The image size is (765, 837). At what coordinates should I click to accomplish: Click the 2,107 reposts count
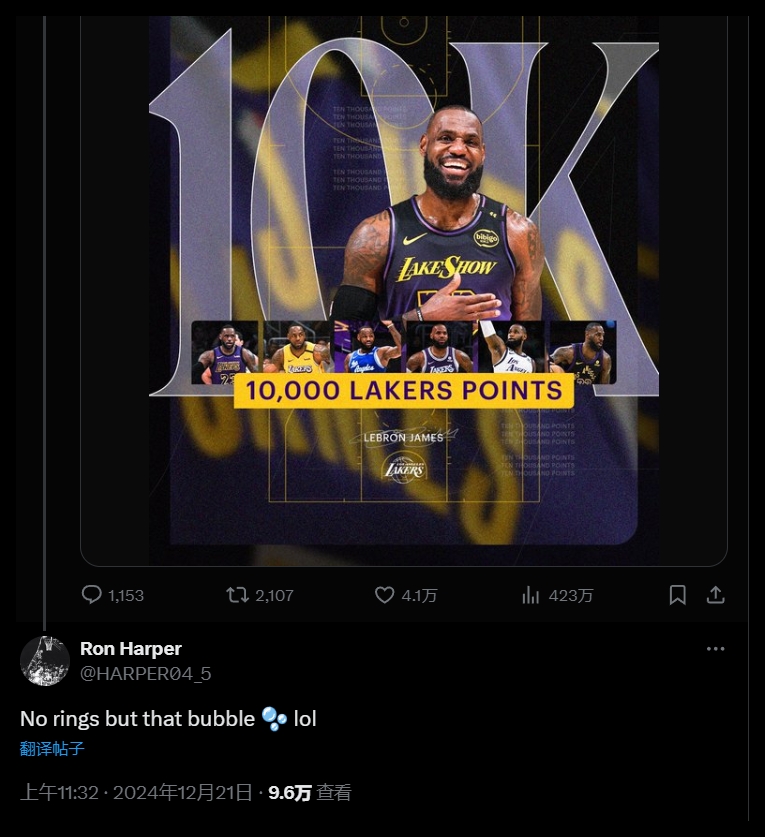[274, 595]
